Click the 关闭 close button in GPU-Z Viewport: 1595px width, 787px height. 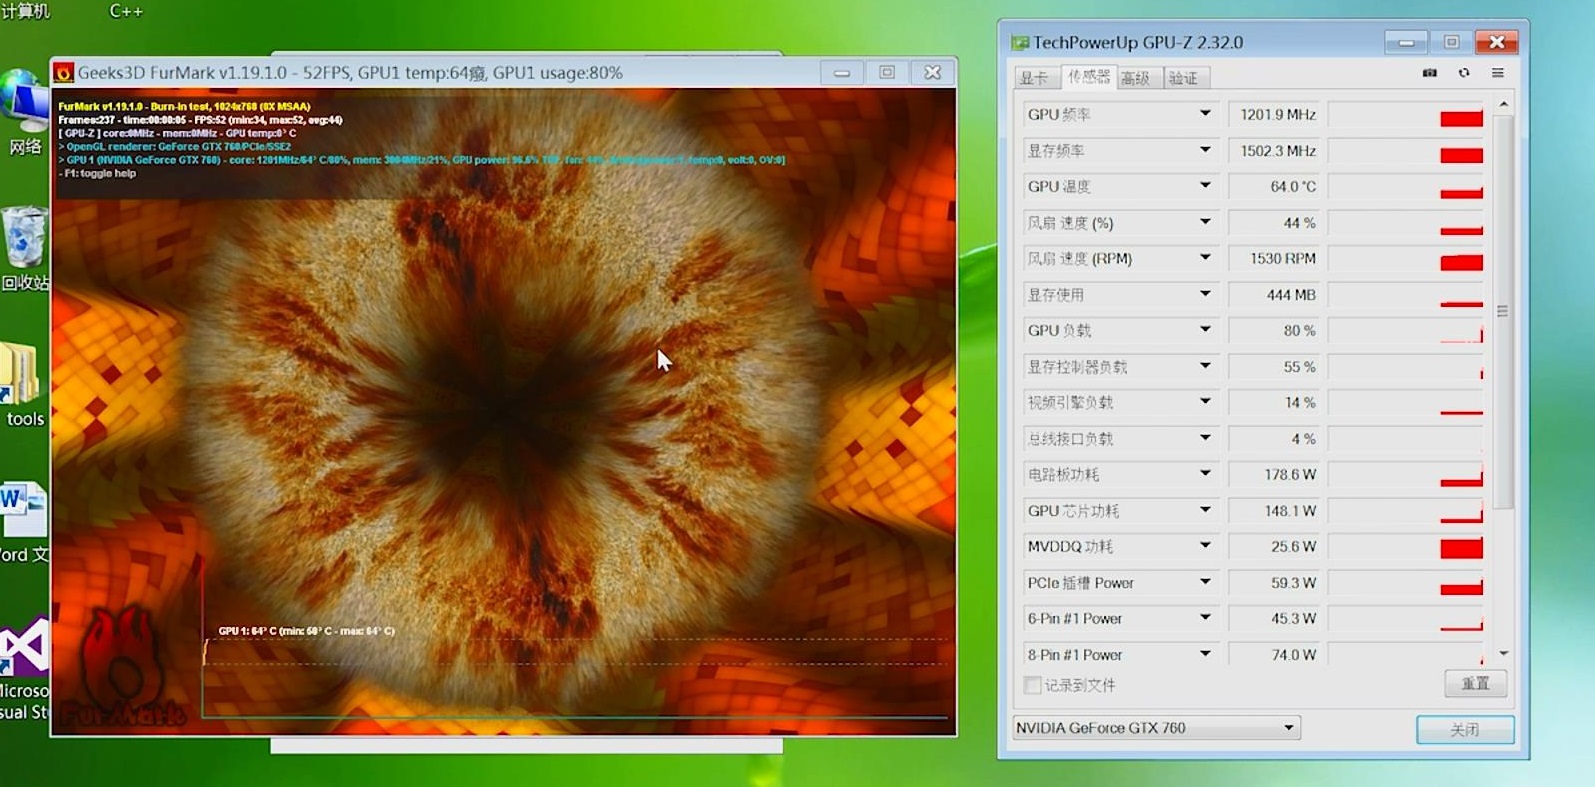pos(1465,730)
